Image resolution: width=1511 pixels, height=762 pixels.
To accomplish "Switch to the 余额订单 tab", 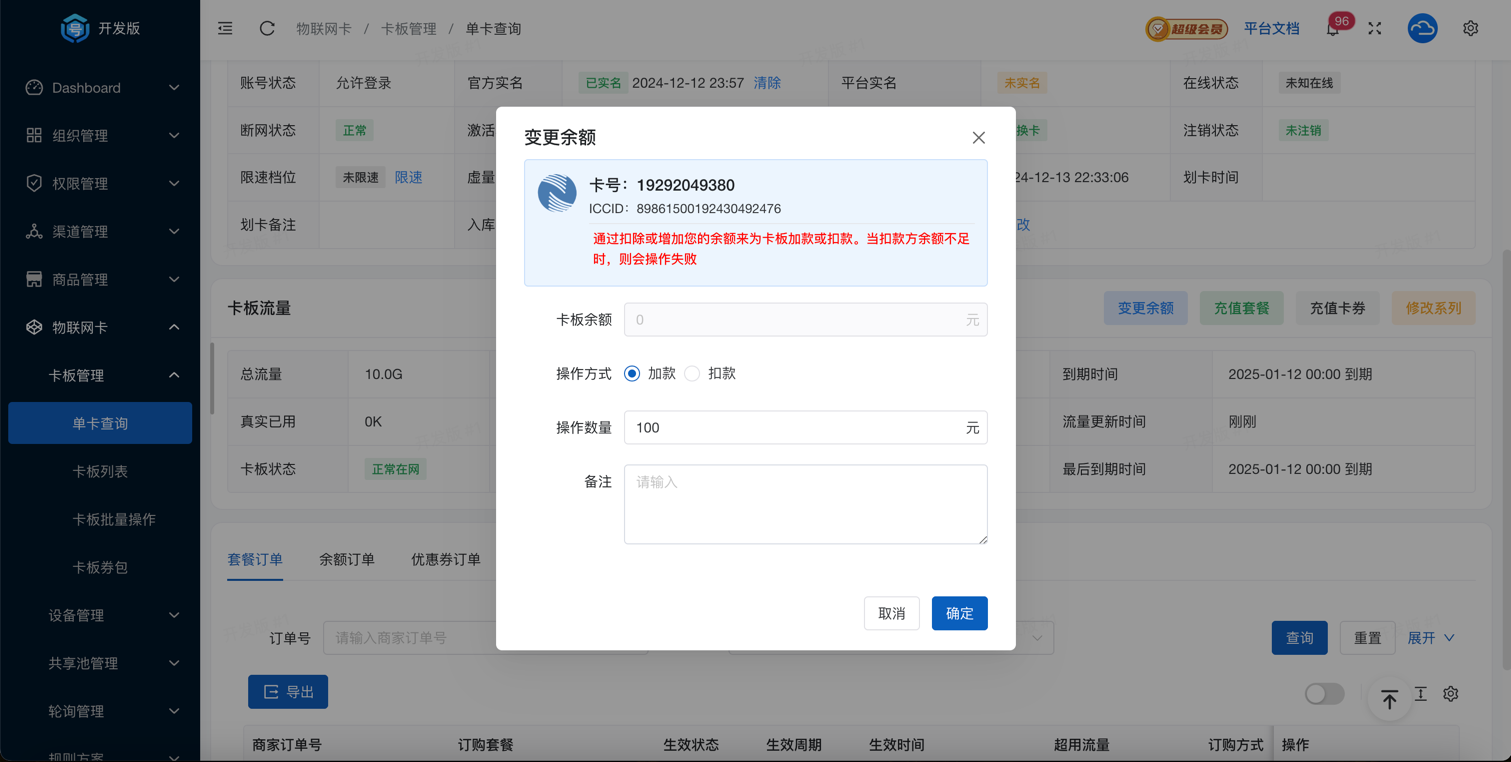I will tap(347, 560).
